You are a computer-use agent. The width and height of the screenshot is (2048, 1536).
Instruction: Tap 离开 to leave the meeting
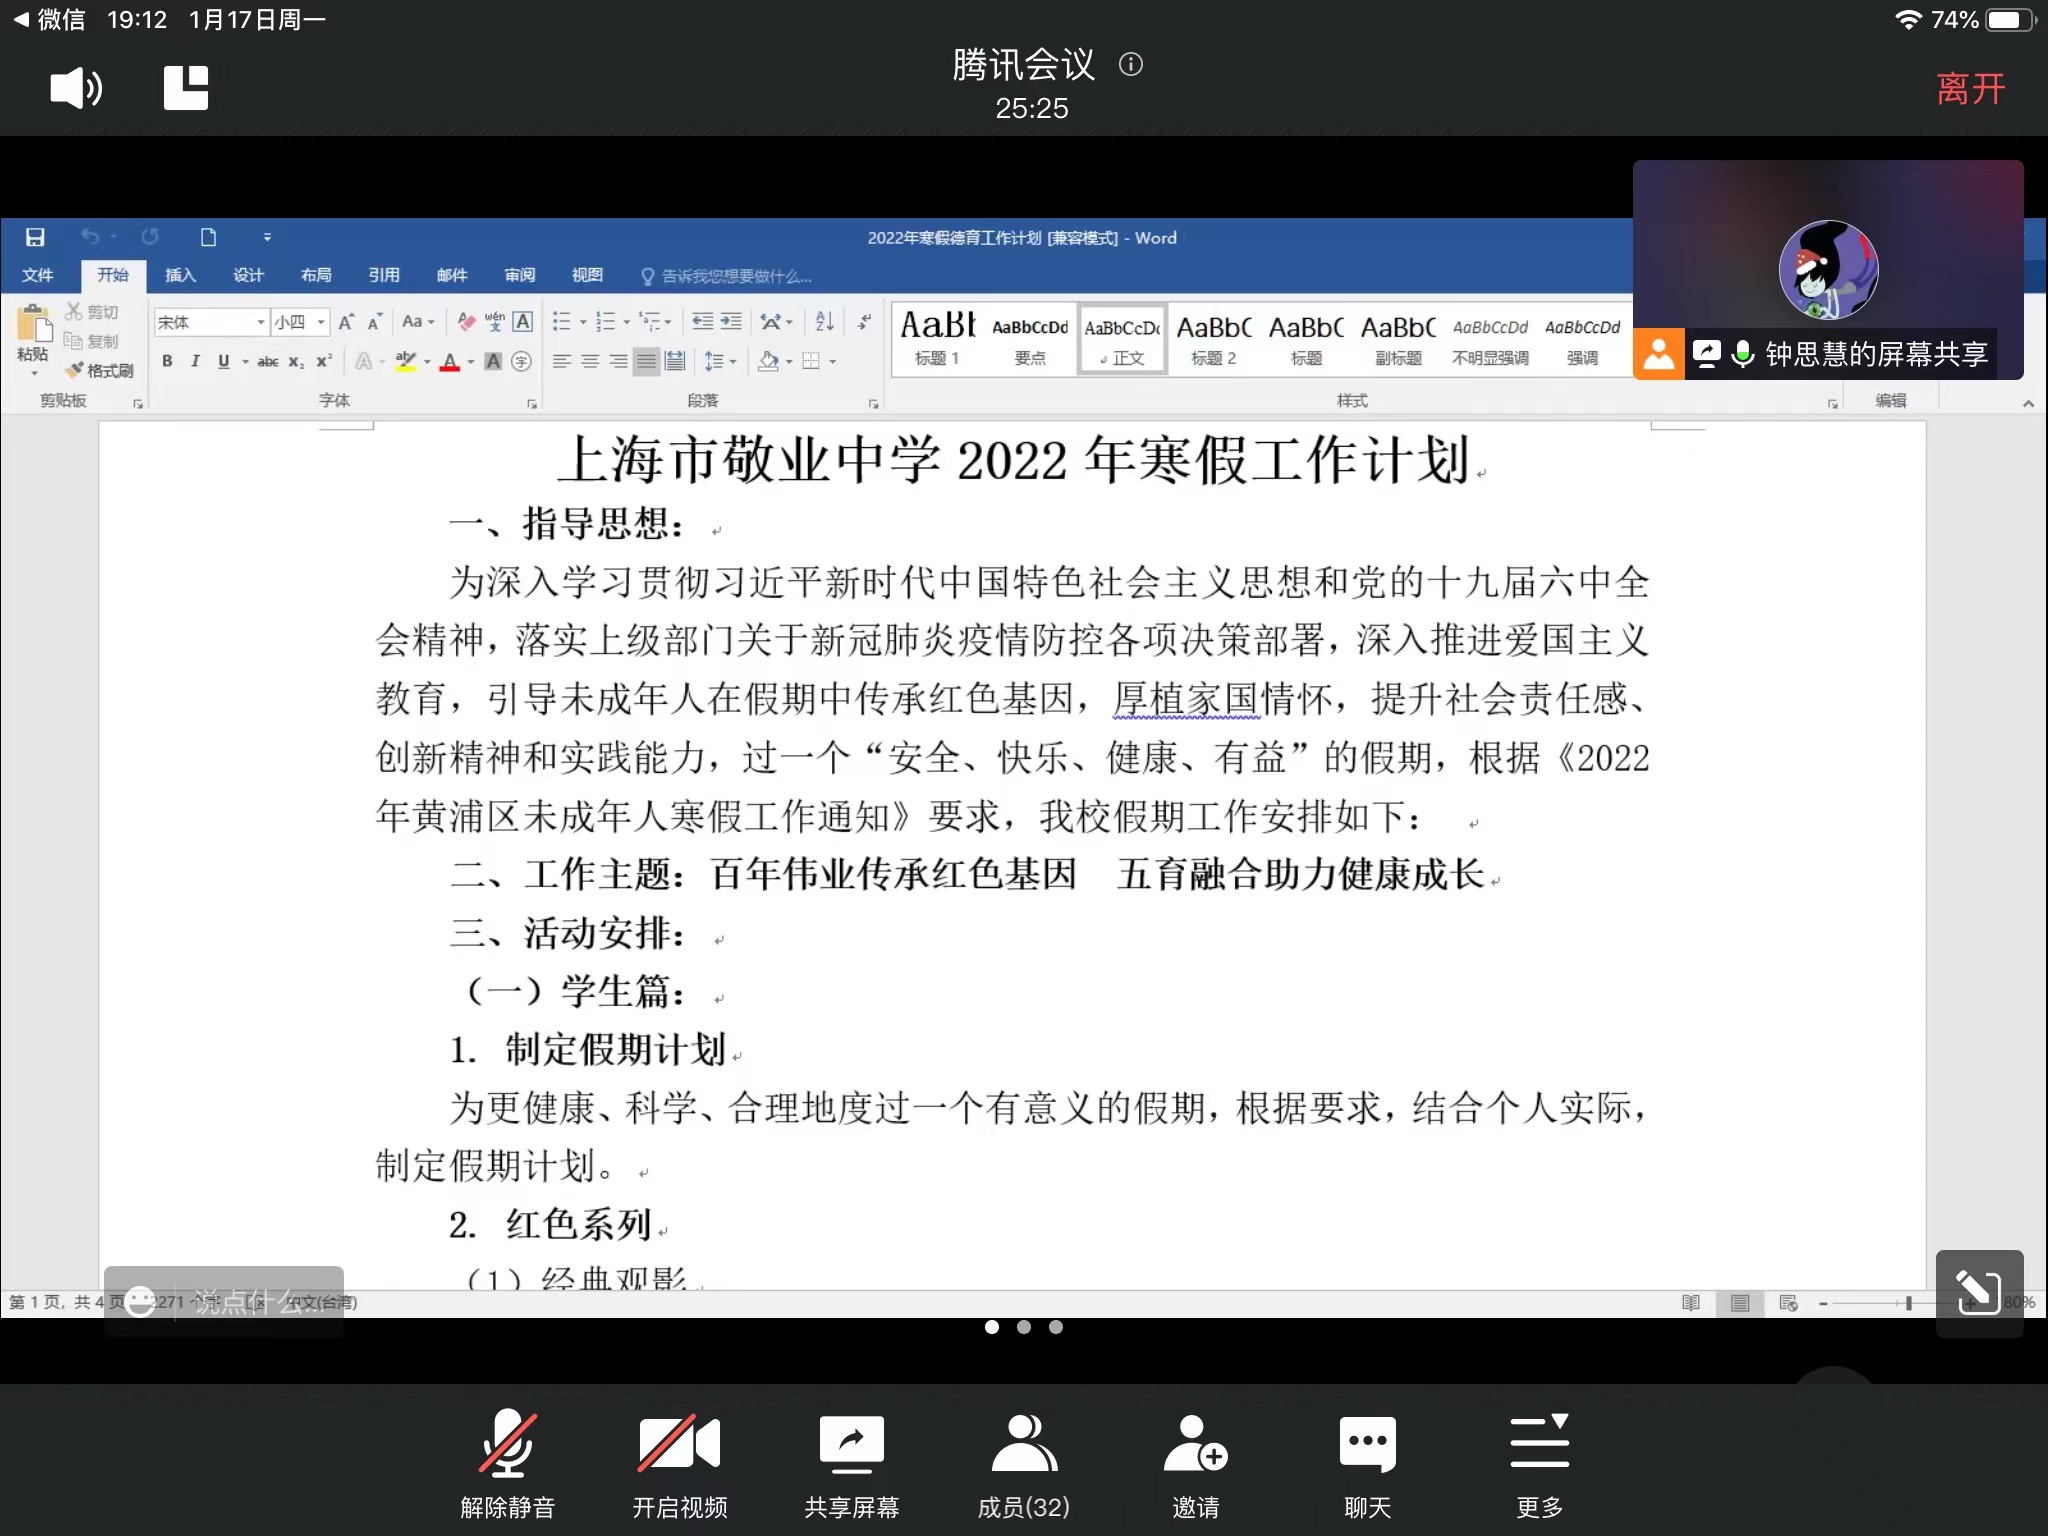(1969, 89)
